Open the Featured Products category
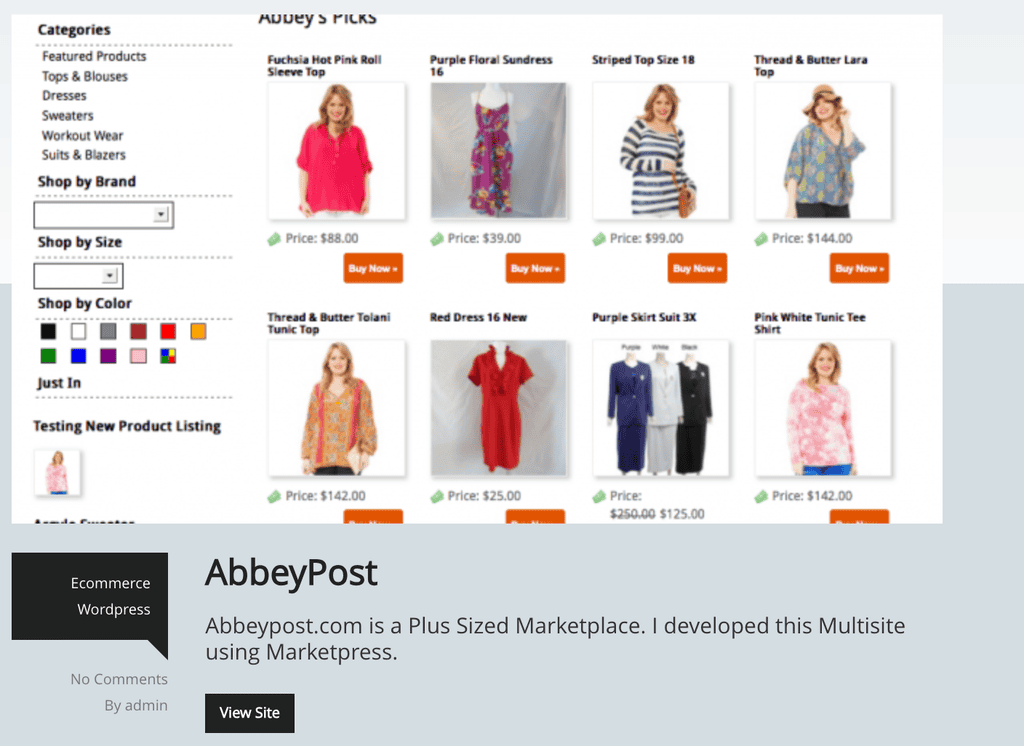This screenshot has height=746, width=1024. click(x=94, y=56)
